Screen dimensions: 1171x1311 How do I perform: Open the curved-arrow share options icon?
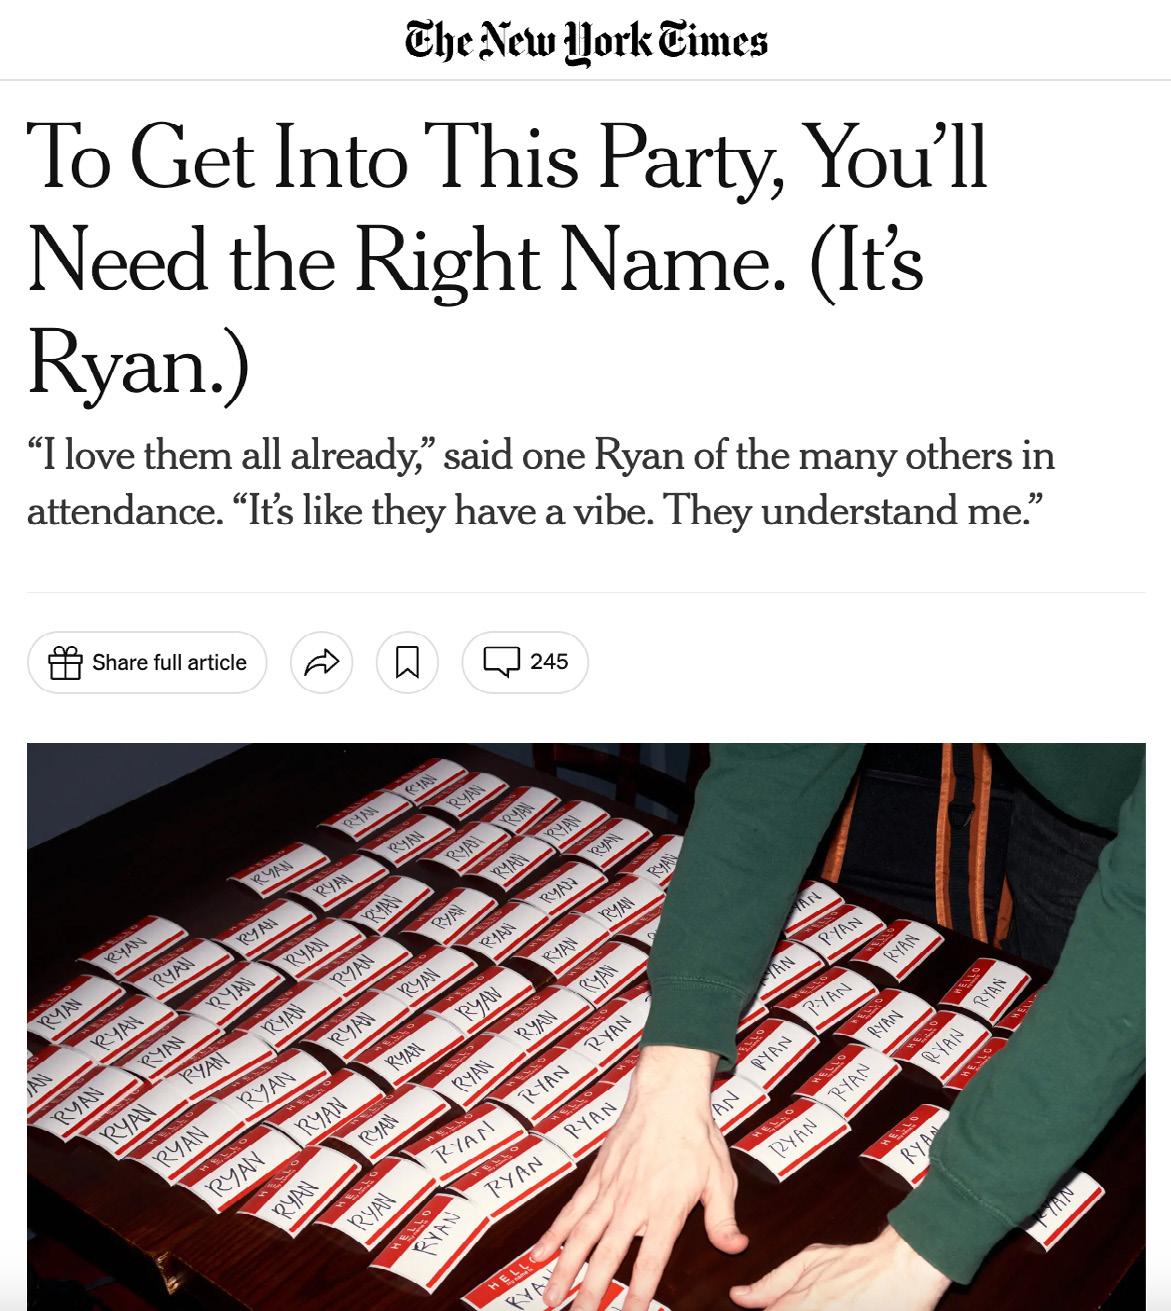coord(321,662)
